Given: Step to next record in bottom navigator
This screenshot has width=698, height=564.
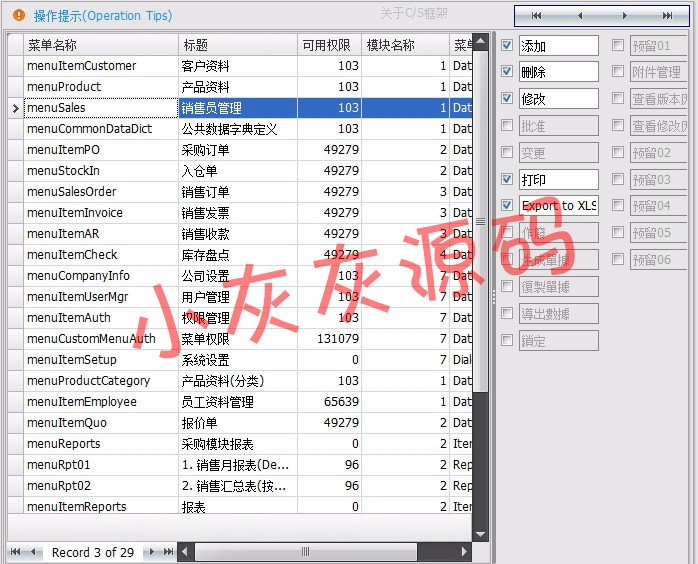Looking at the screenshot, I should point(151,552).
